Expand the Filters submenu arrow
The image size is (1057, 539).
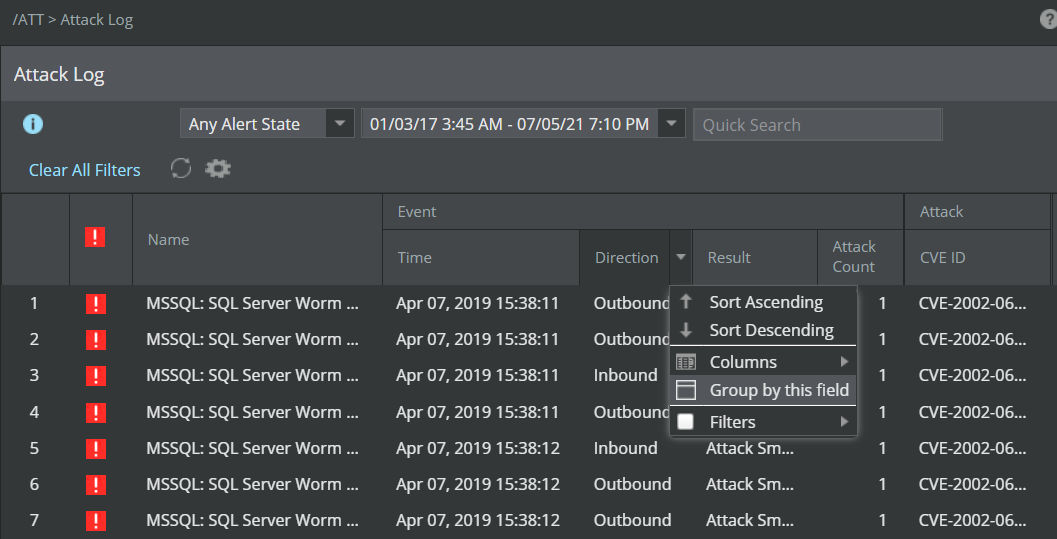844,422
